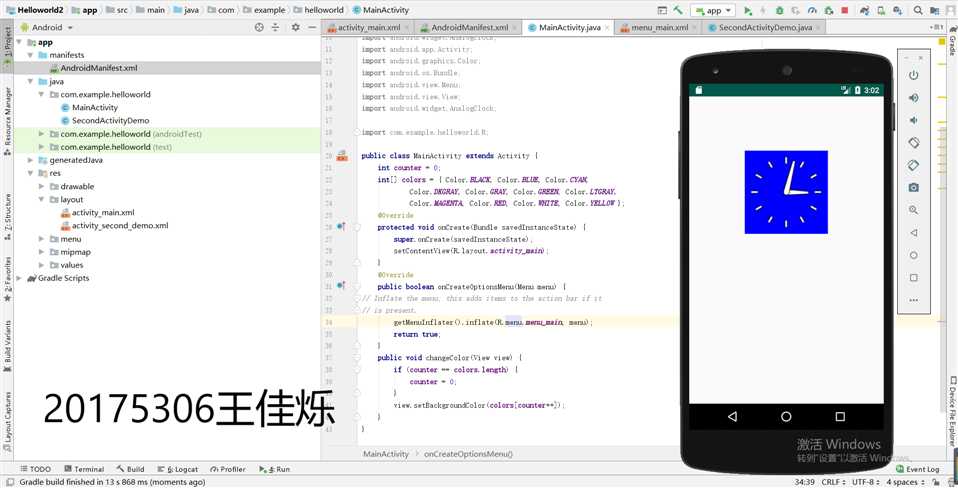Open emulator extended controls ellipsis
Screen dimensions: 958x488
point(913,300)
